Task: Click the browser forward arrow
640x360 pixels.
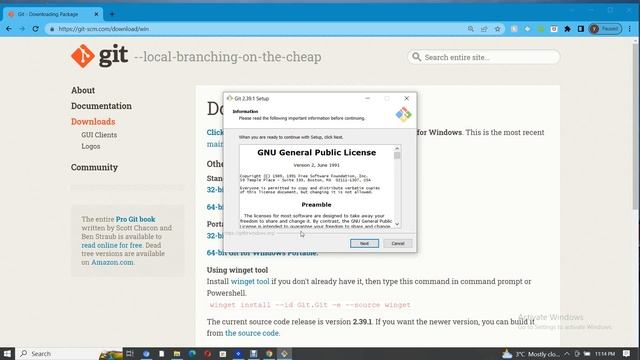Action: point(22,29)
